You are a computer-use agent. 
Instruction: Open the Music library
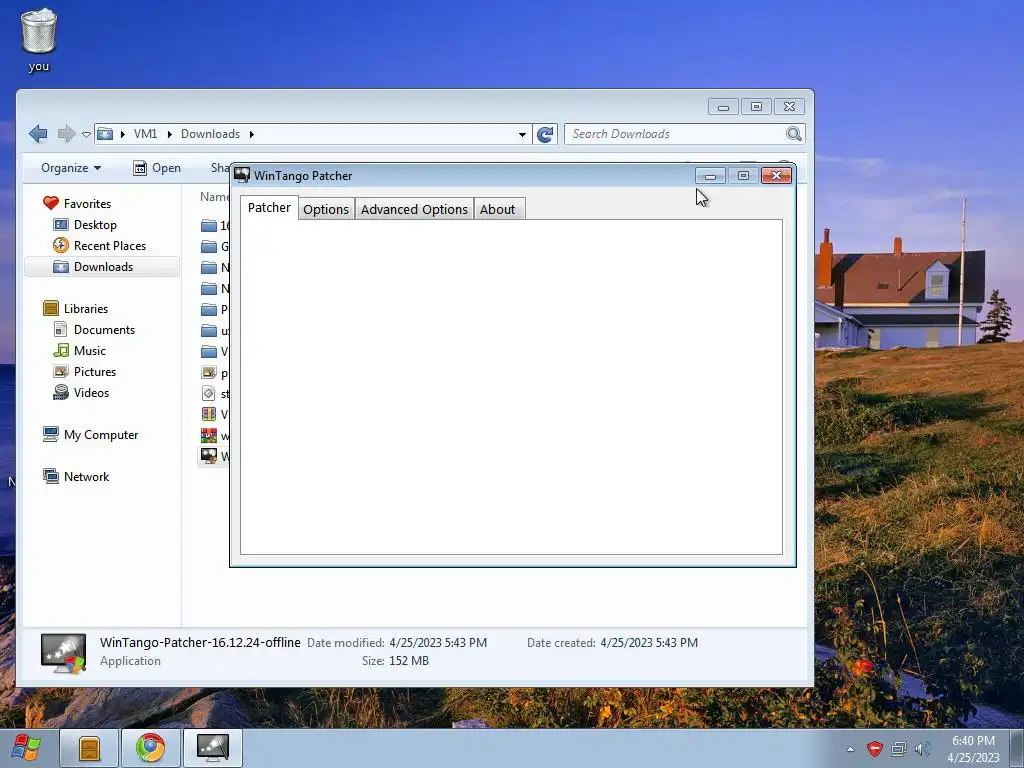point(89,351)
